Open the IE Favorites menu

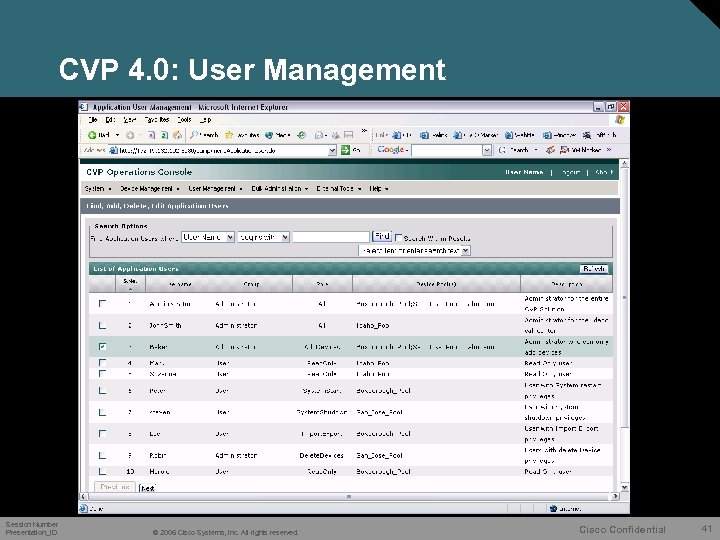157,120
